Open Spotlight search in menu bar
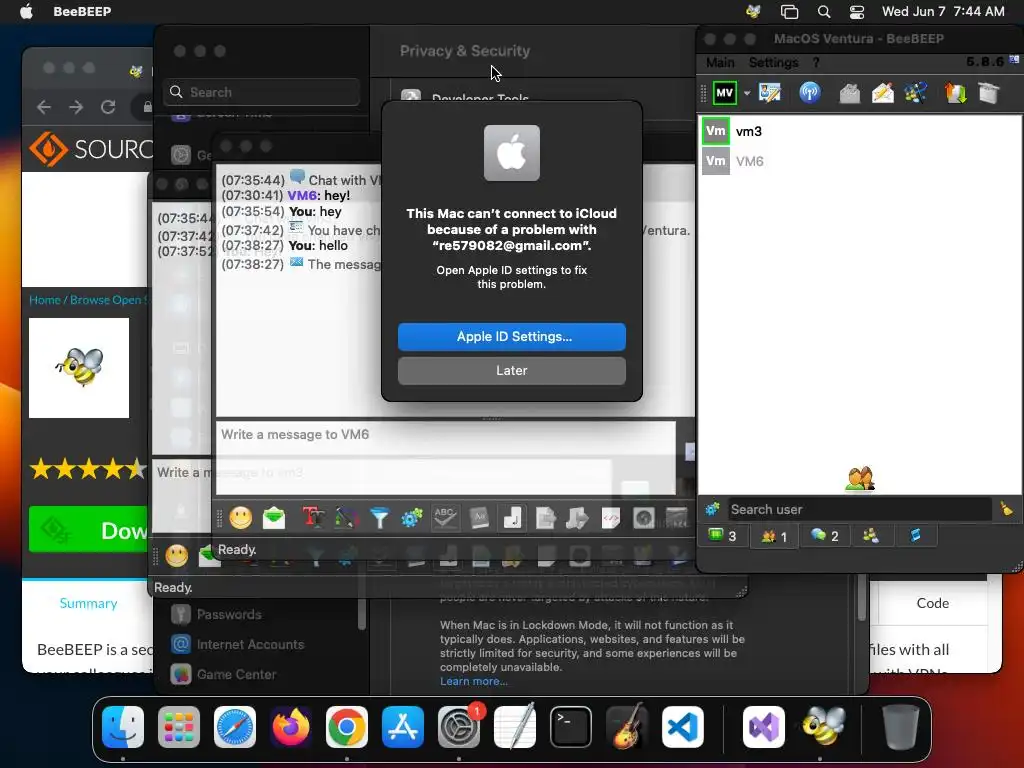1024x768 pixels. tap(824, 11)
